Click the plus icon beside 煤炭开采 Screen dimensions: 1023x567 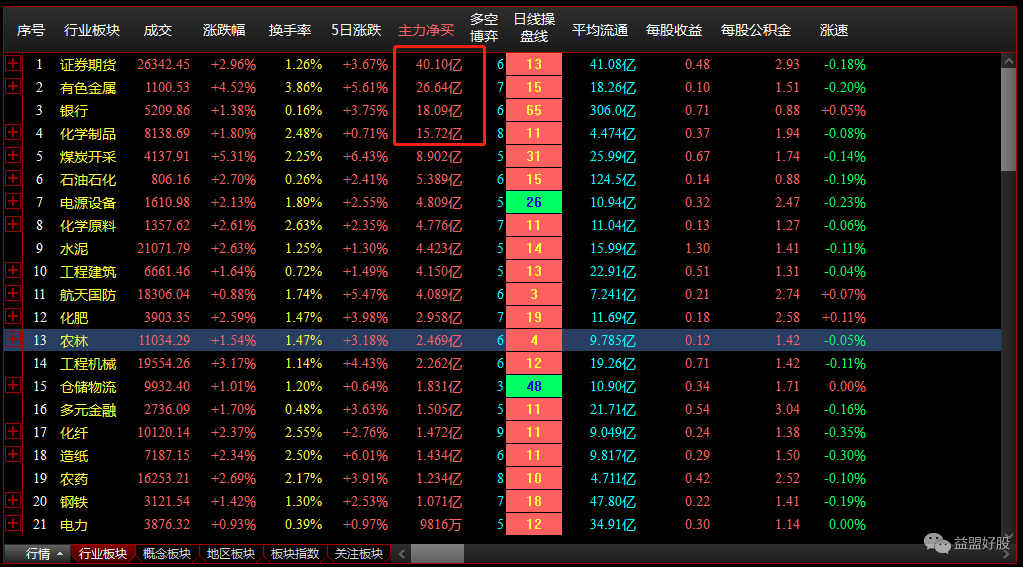[13, 156]
